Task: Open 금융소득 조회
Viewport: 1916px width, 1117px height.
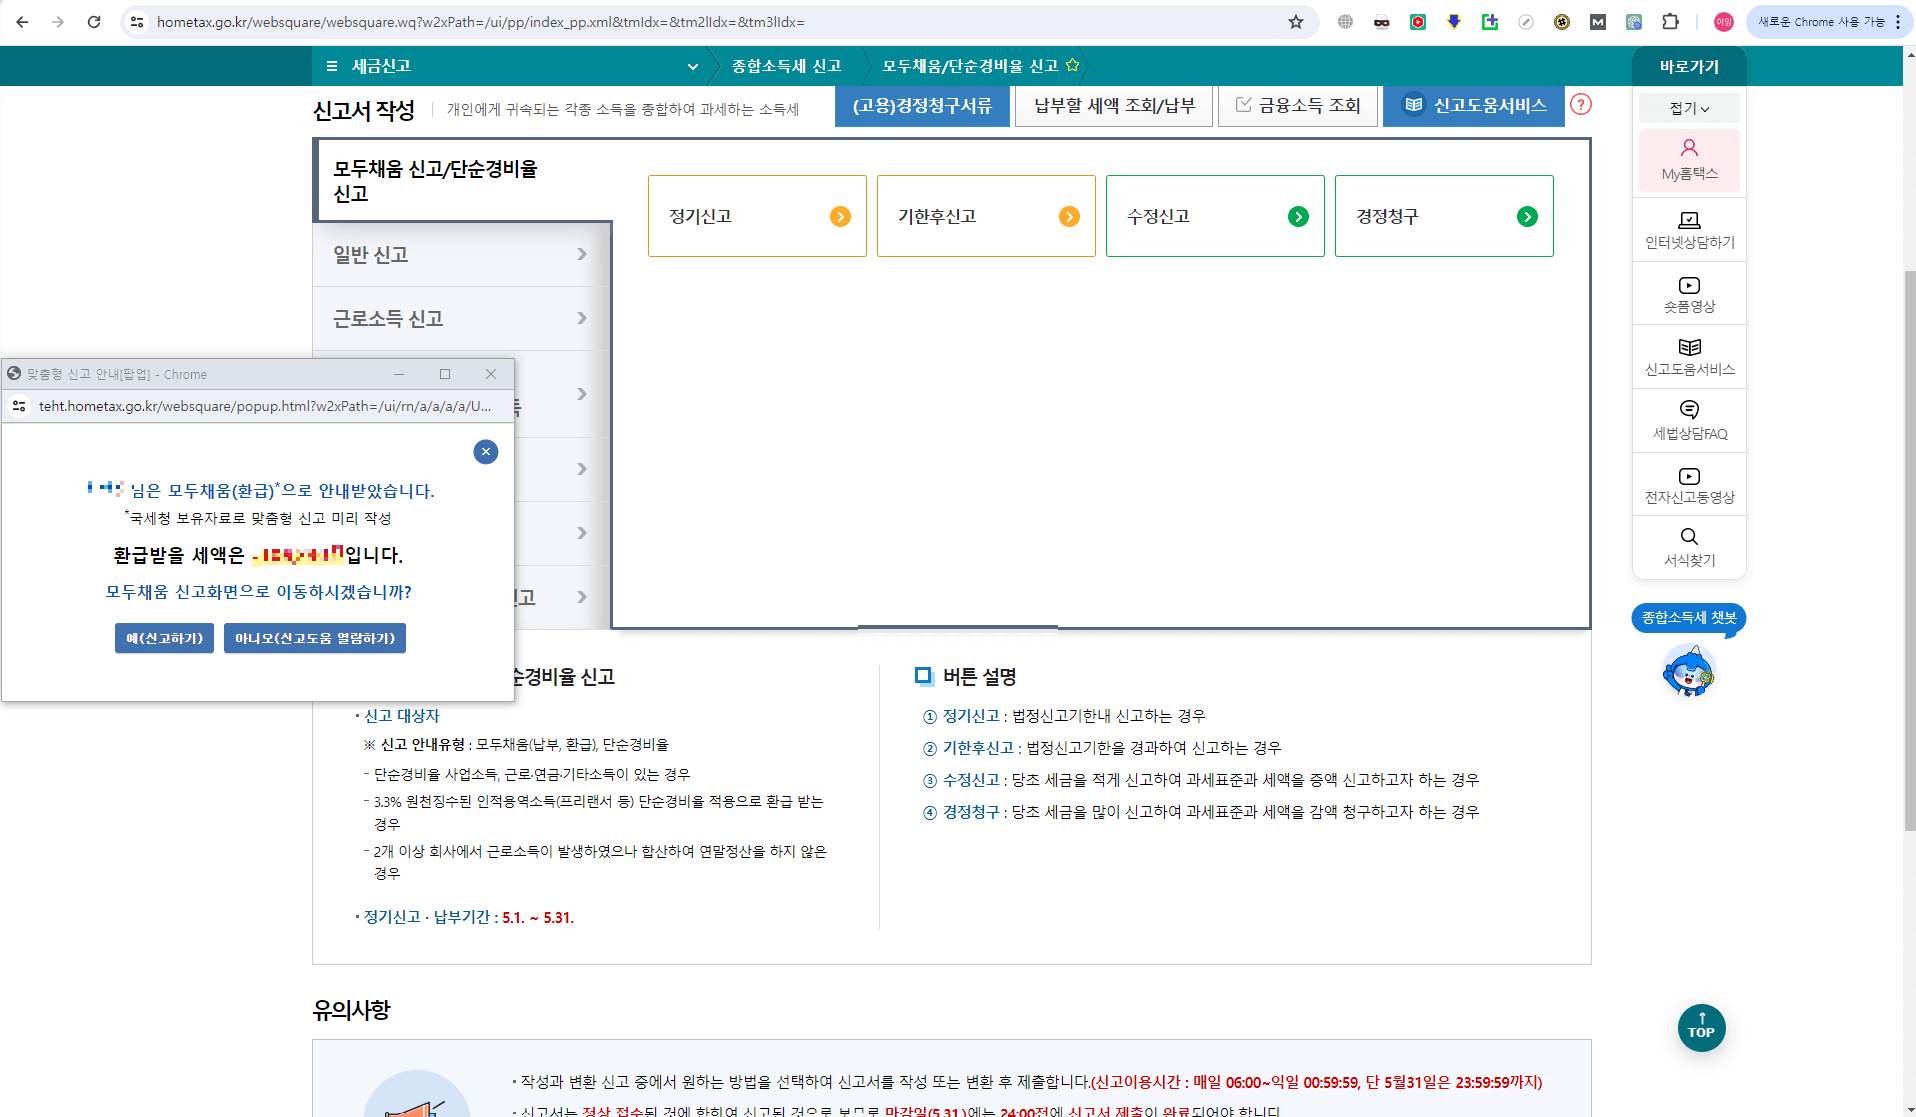Action: point(1297,105)
